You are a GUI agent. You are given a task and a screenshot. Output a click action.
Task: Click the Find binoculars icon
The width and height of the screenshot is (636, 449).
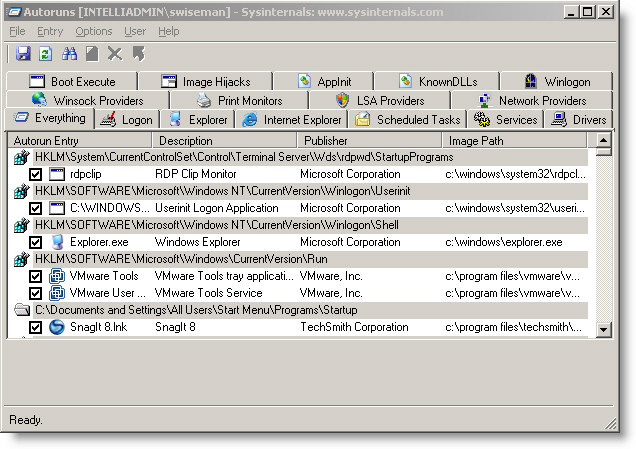pyautogui.click(x=69, y=54)
